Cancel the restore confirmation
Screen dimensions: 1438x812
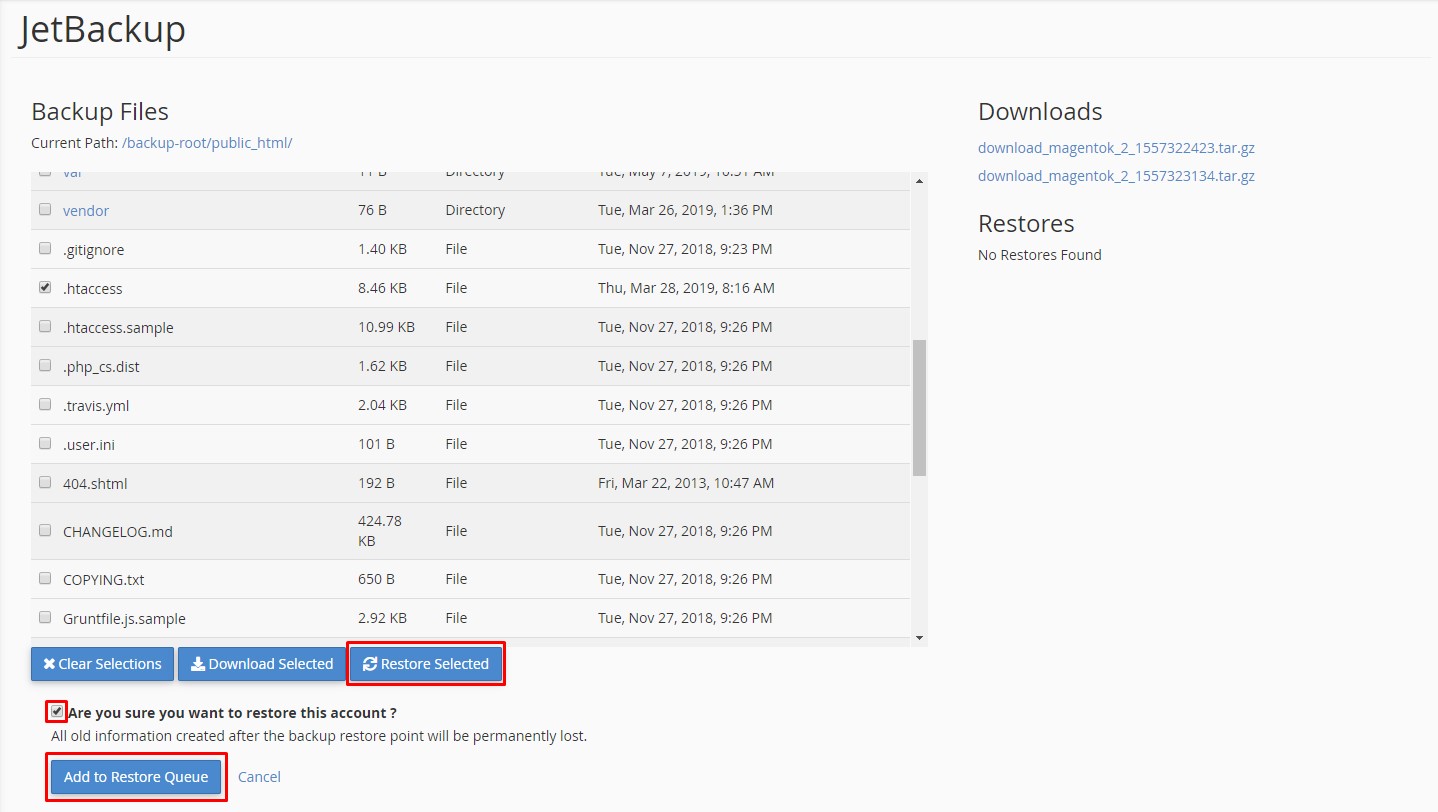pos(259,777)
